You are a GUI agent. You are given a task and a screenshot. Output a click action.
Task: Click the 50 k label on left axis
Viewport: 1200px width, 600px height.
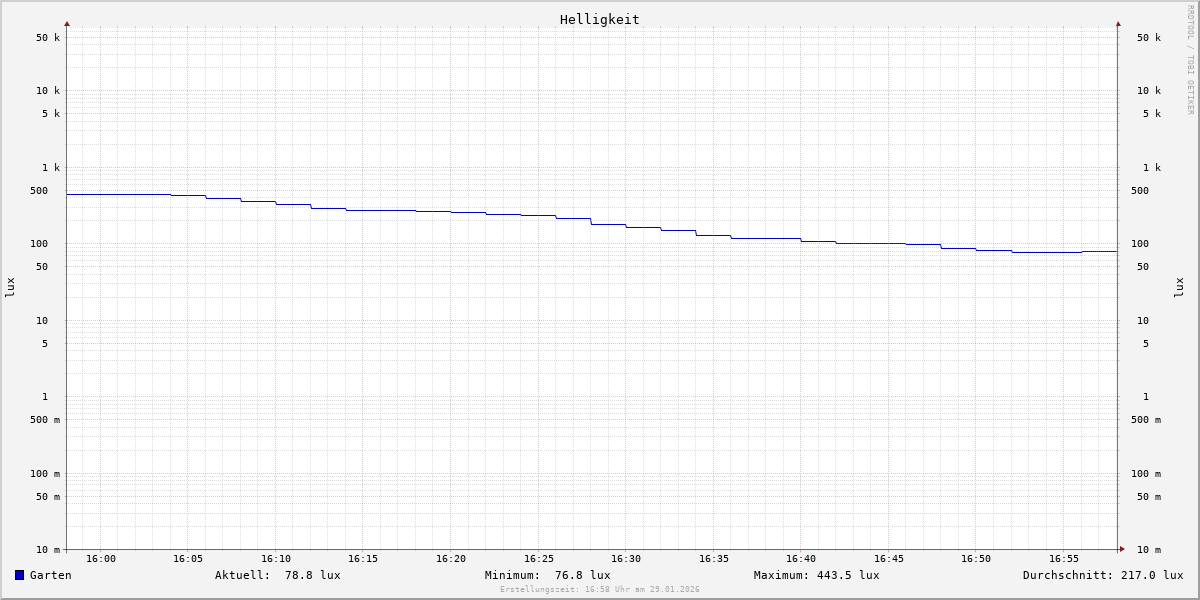(48, 38)
